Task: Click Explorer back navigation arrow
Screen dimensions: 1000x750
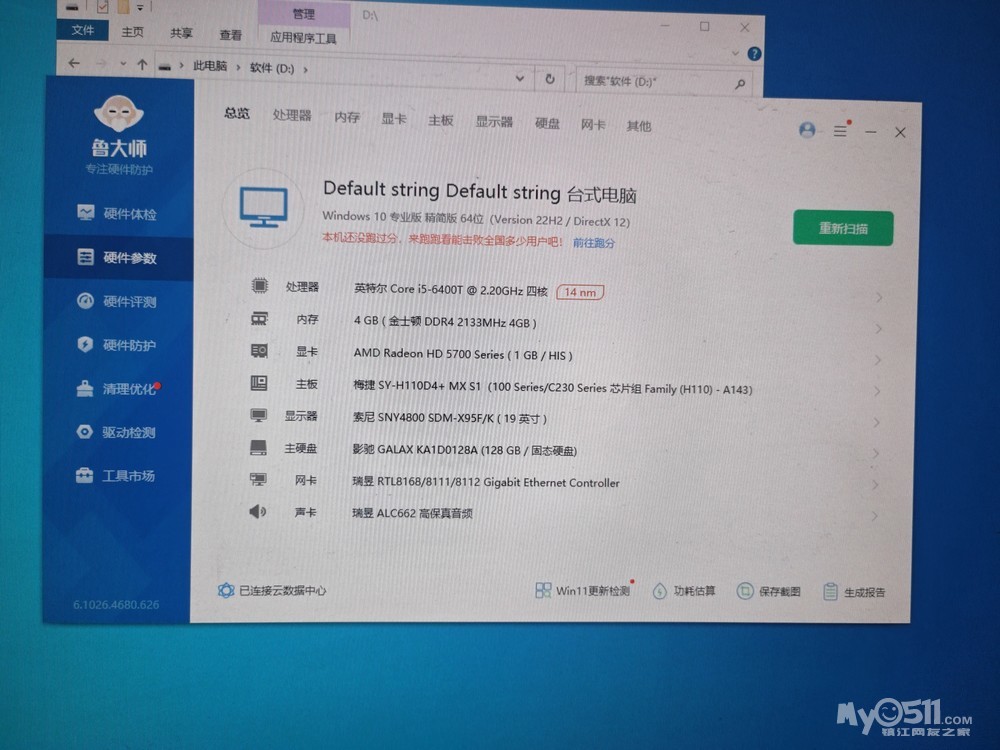Action: coord(74,62)
